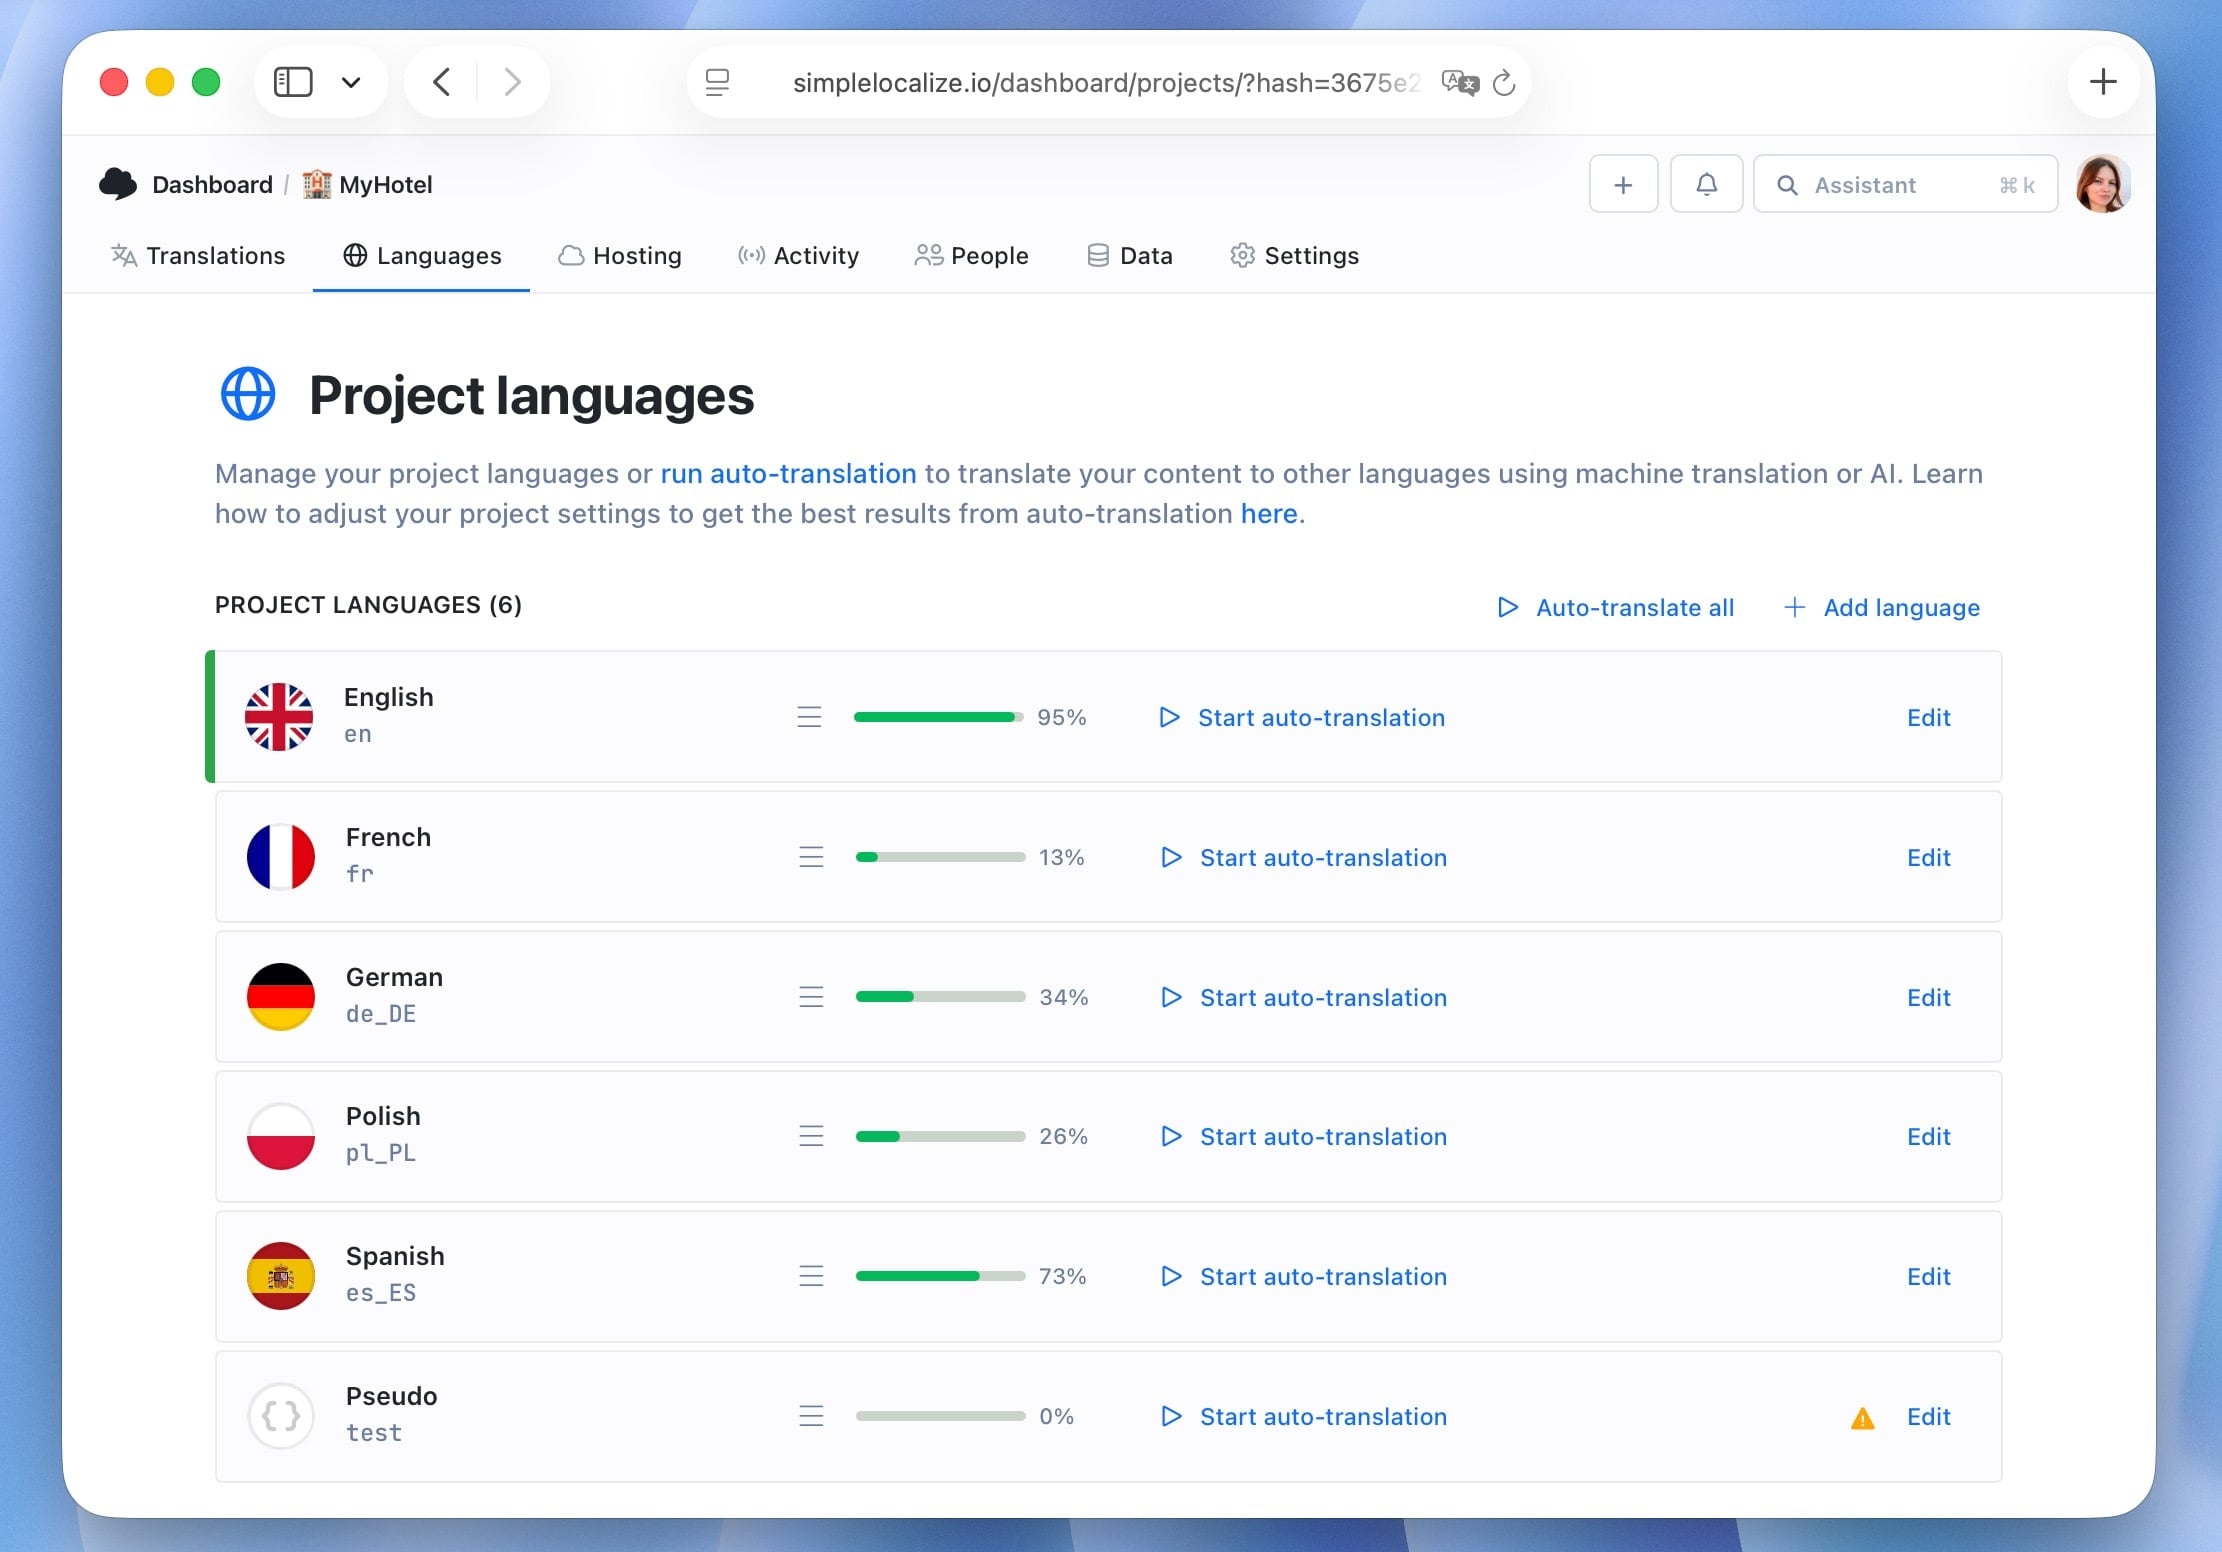Click the play icon to auto-translate Polish
Image resolution: width=2222 pixels, height=1552 pixels.
1171,1137
